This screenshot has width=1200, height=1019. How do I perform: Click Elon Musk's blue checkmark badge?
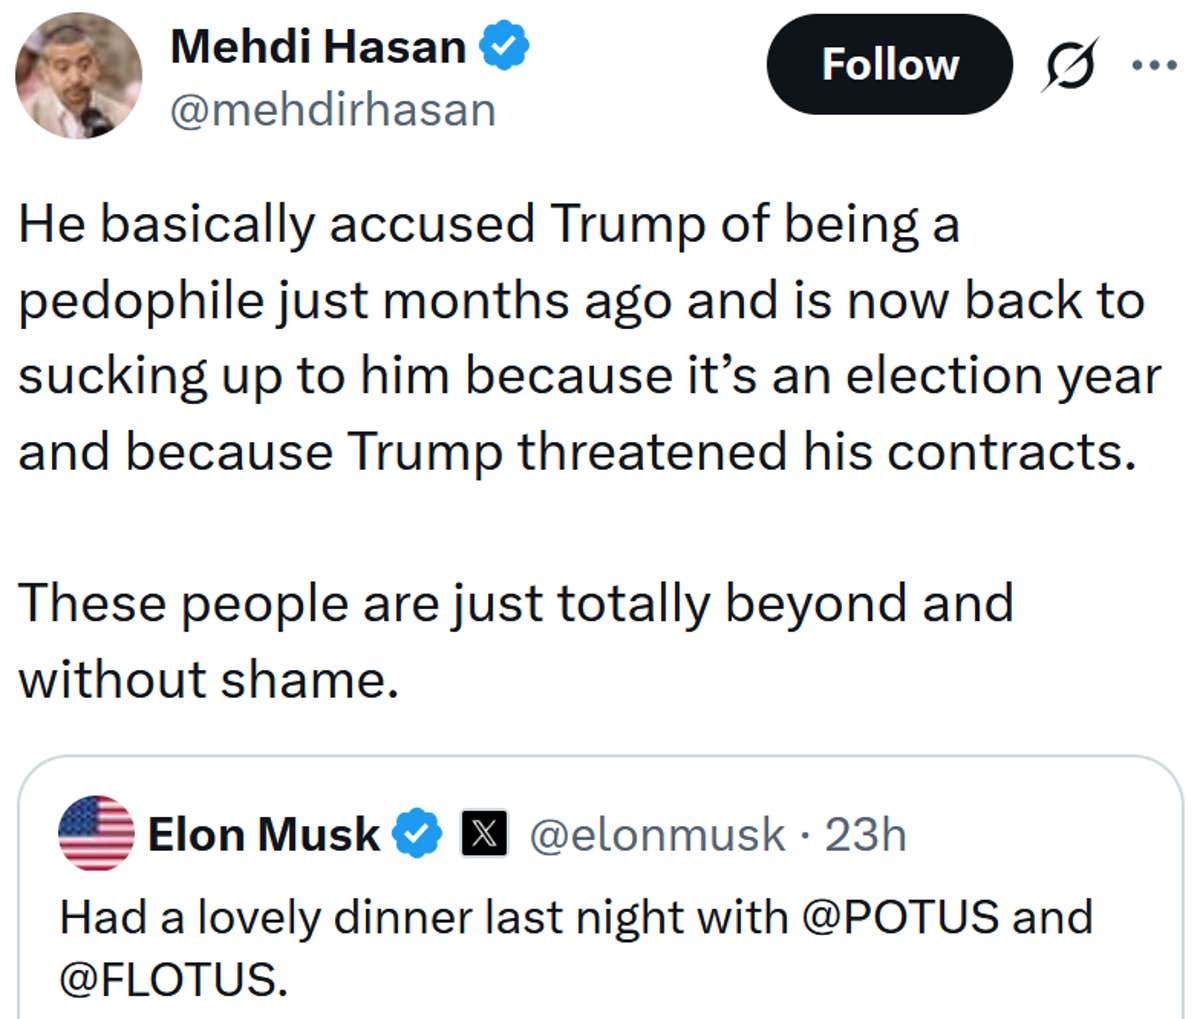418,833
